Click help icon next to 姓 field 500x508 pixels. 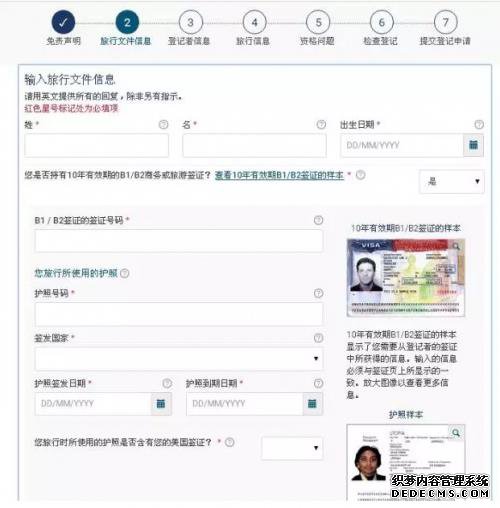coord(163,125)
